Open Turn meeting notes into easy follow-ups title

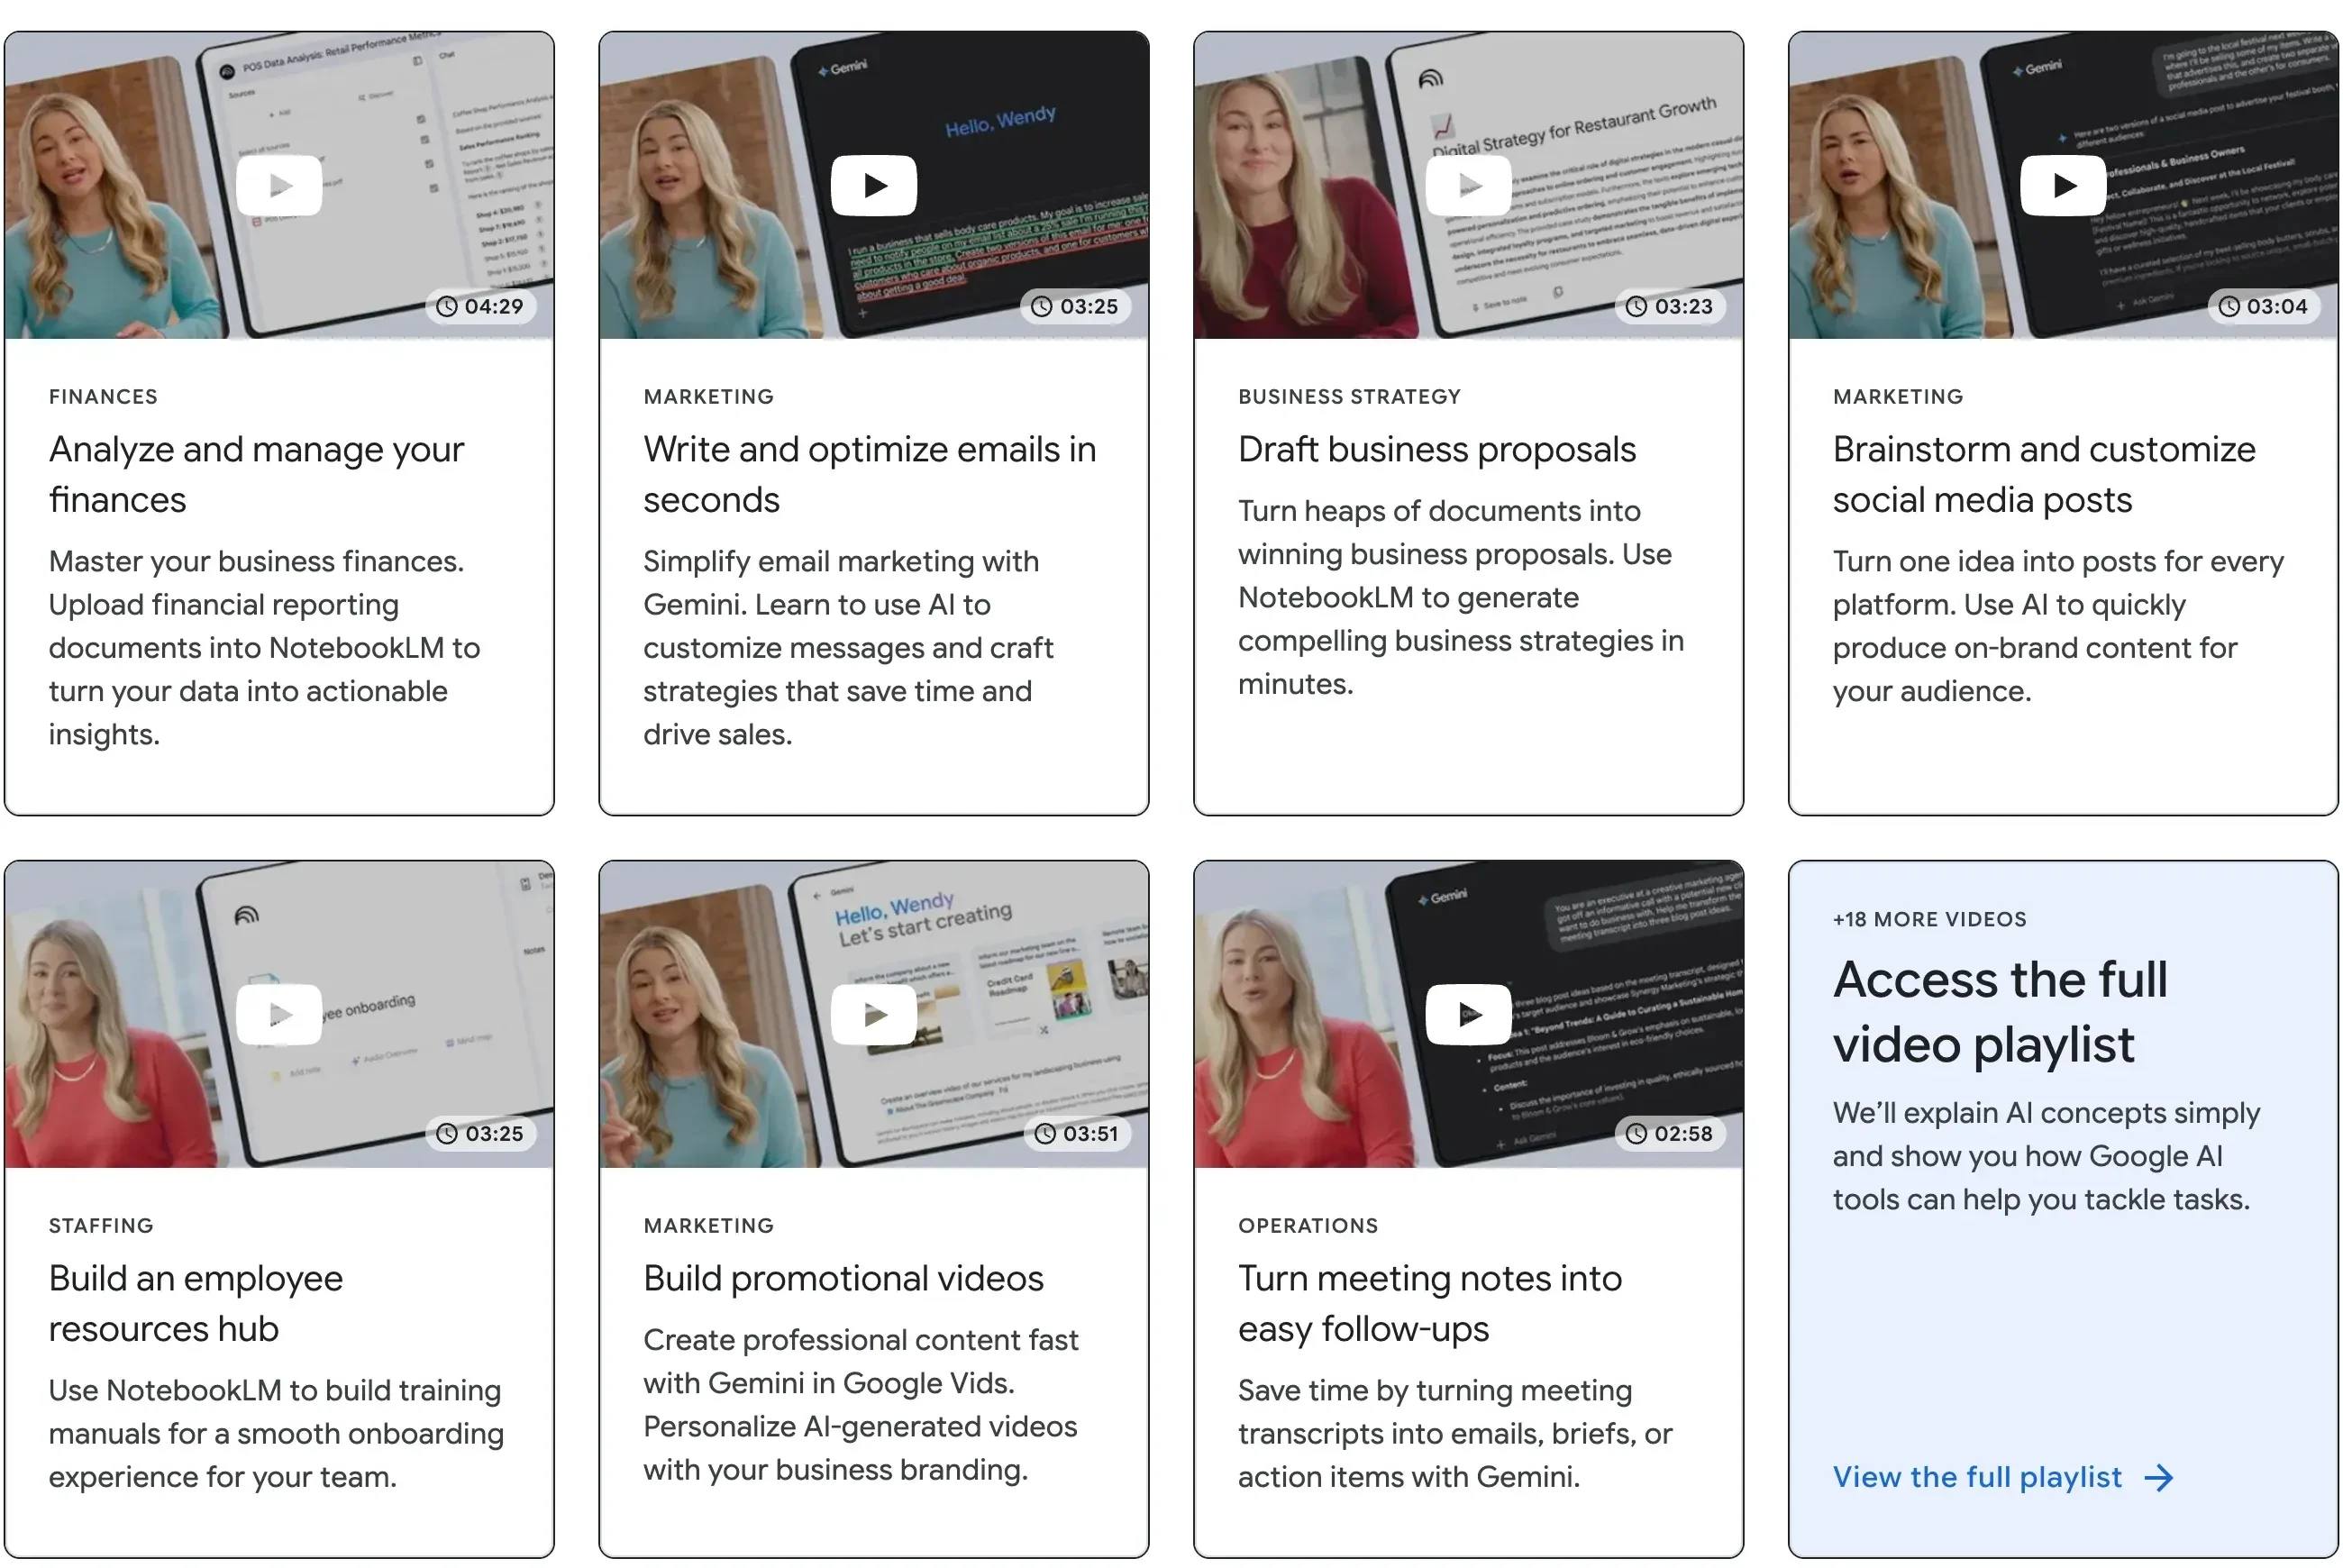(x=1430, y=1303)
